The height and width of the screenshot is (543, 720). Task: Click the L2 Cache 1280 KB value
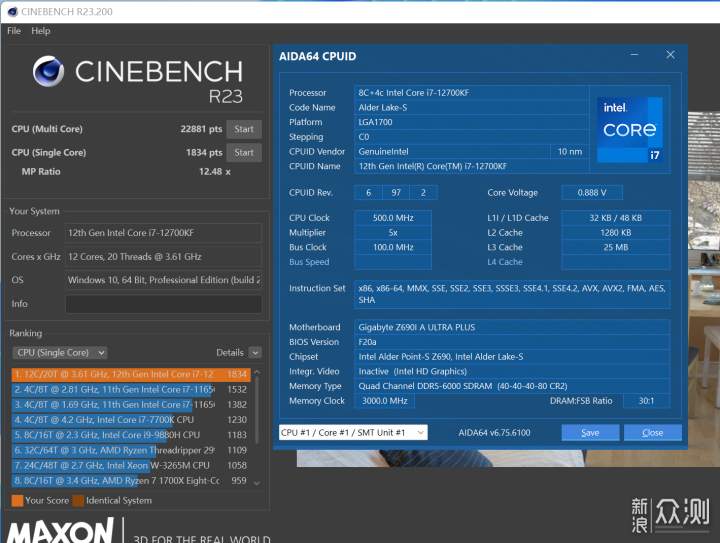616,233
